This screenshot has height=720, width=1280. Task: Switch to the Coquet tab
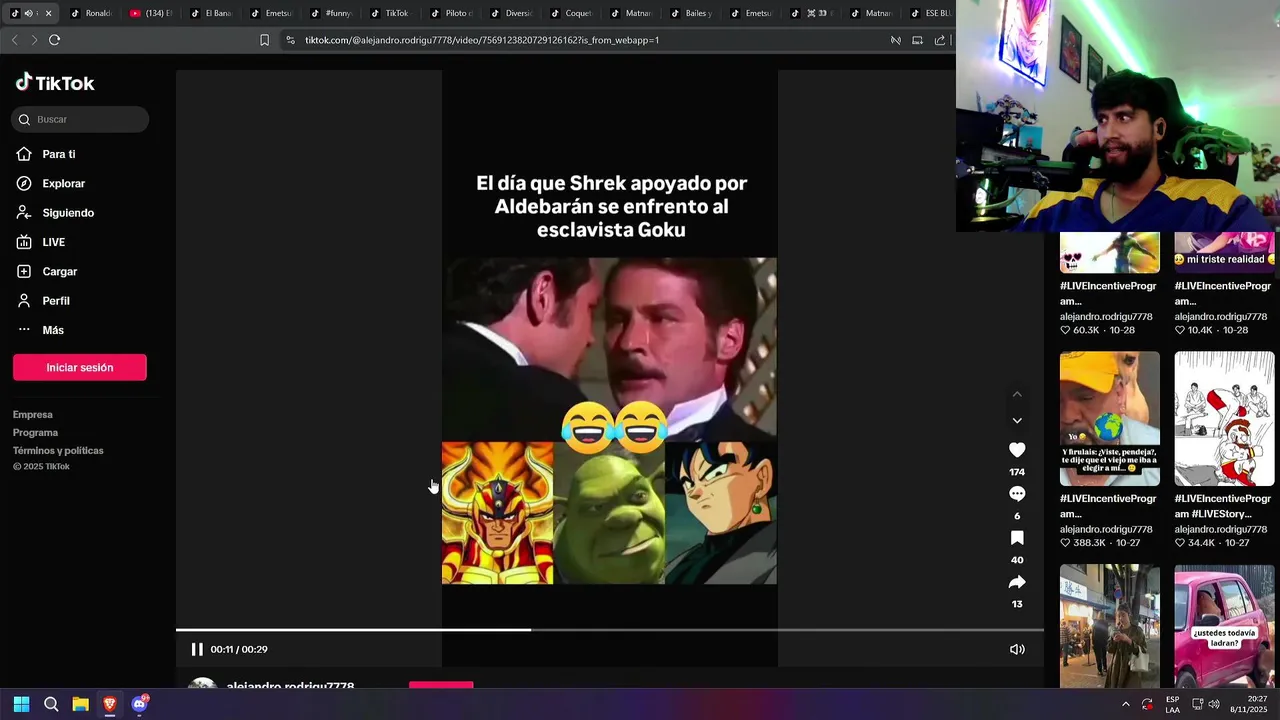pos(572,13)
